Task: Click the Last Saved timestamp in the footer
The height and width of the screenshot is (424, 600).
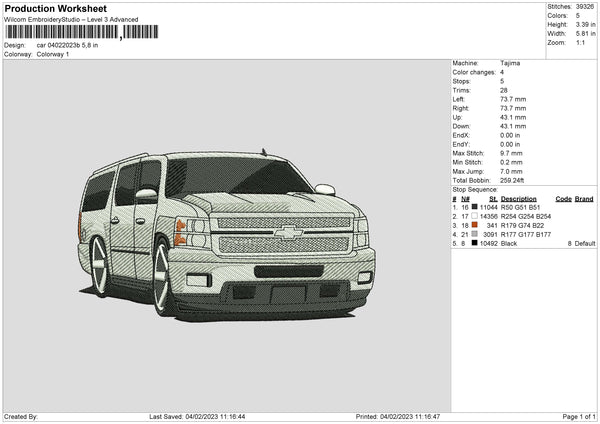Action: coord(199,417)
